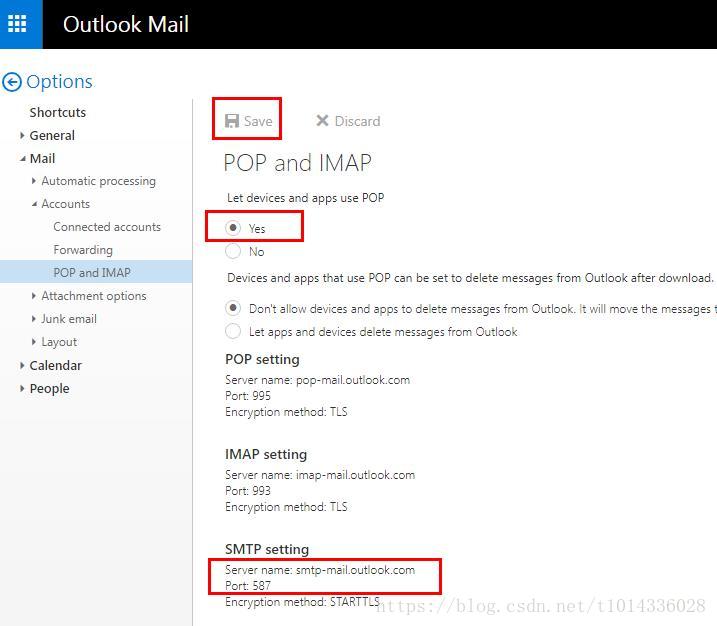Open People label in sidebar
Screen dimensions: 717x626
coord(49,389)
